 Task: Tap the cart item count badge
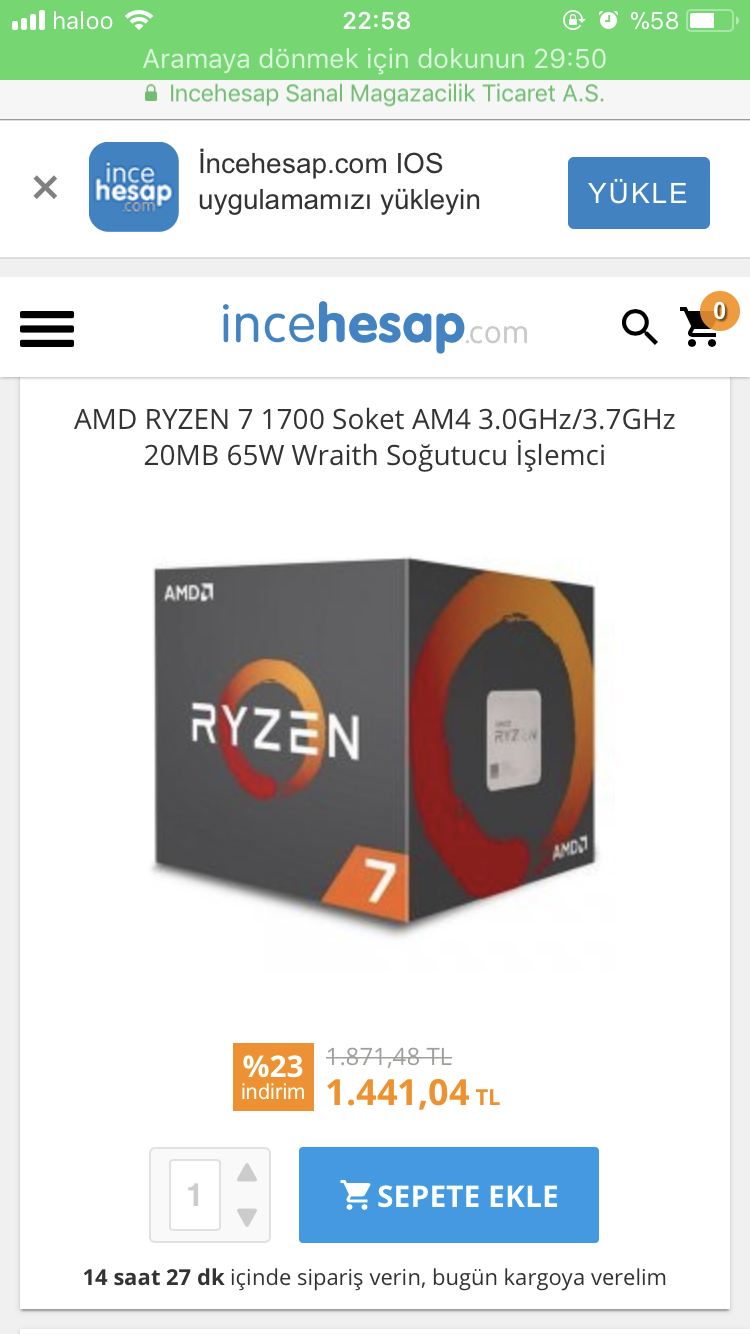pyautogui.click(x=719, y=310)
